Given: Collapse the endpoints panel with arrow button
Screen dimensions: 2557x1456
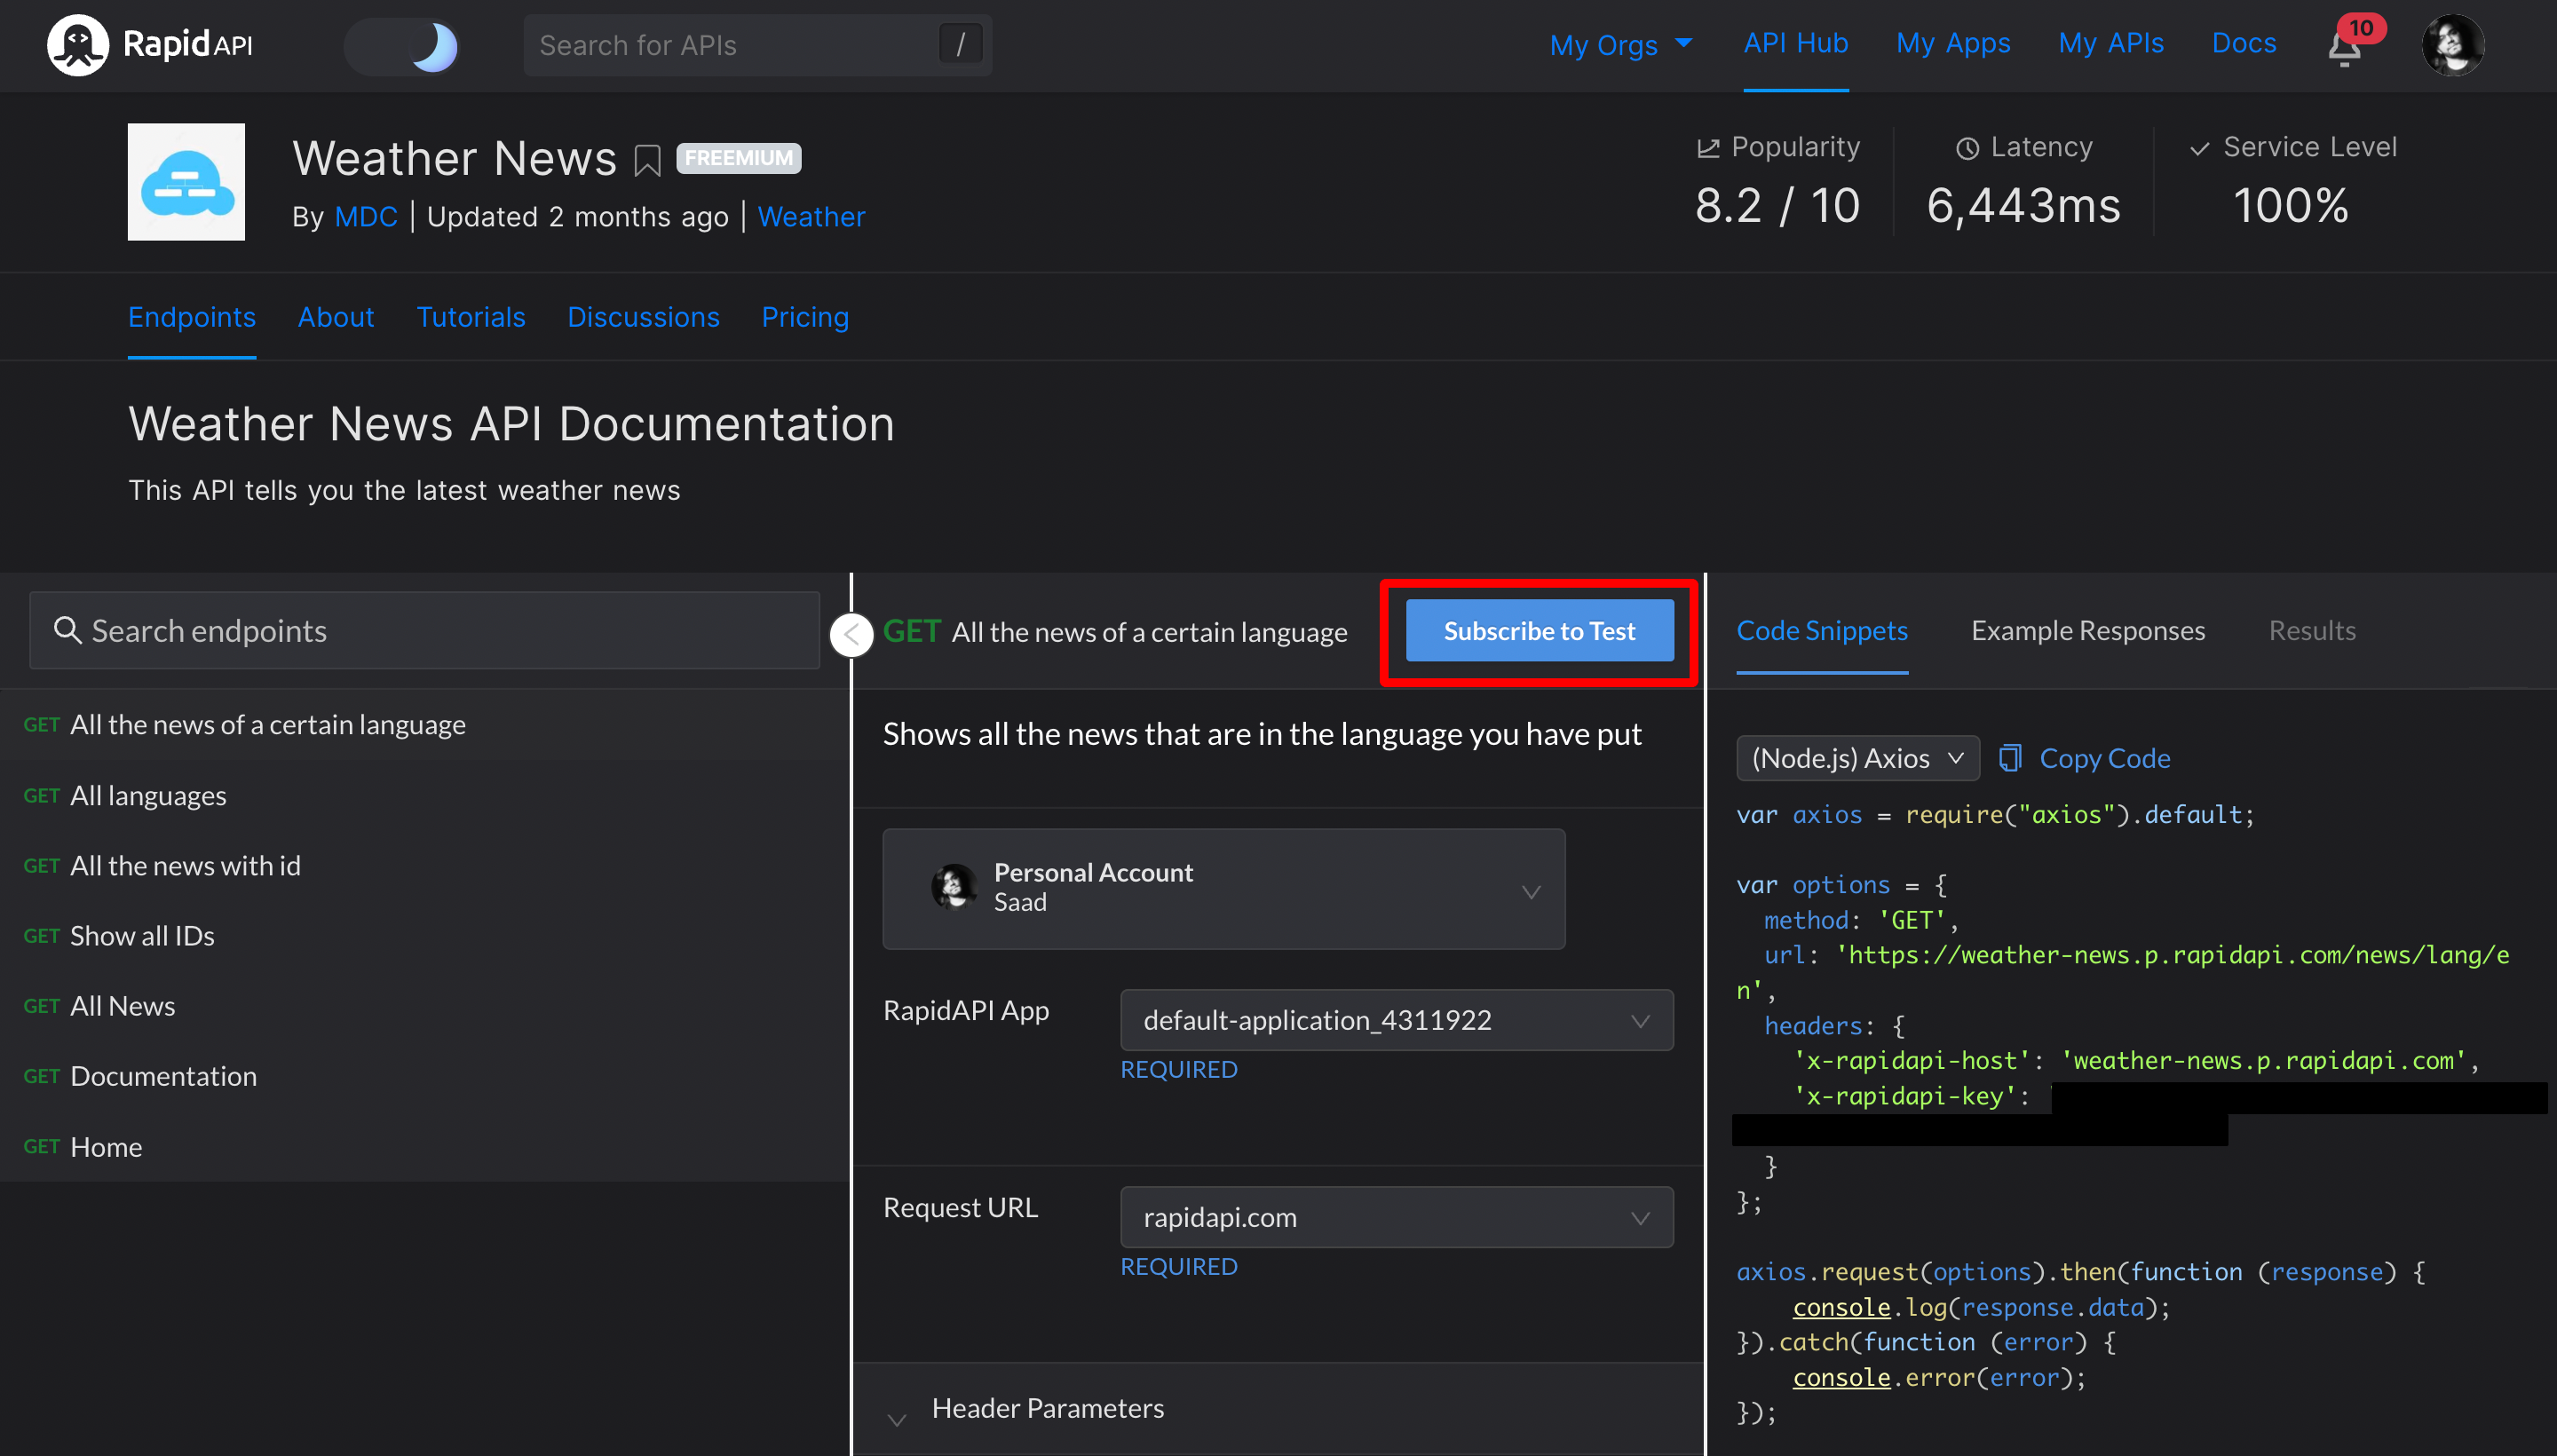Looking at the screenshot, I should click(x=852, y=633).
